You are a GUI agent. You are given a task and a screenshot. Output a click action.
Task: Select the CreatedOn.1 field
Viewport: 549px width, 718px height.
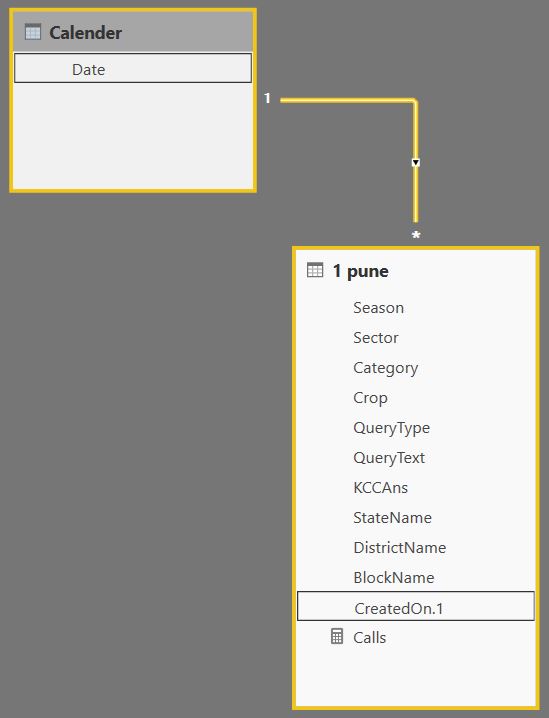(416, 606)
